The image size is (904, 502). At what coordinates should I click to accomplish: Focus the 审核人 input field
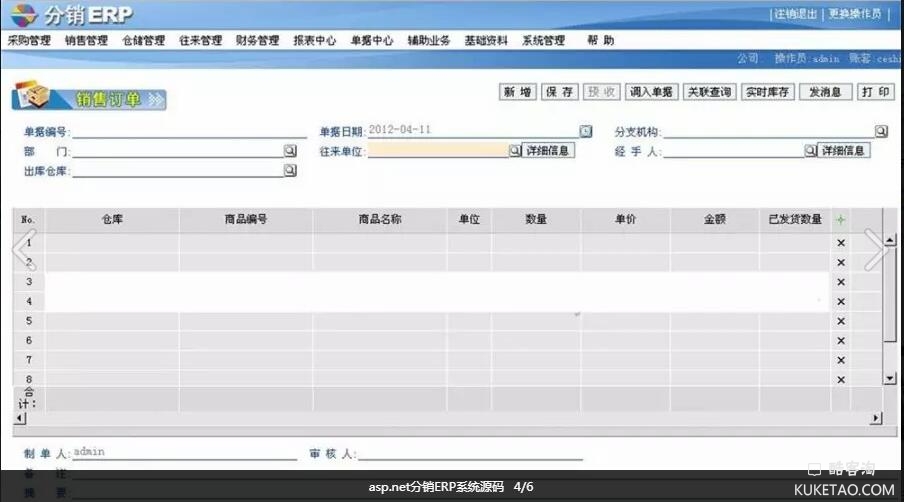(x=470, y=454)
